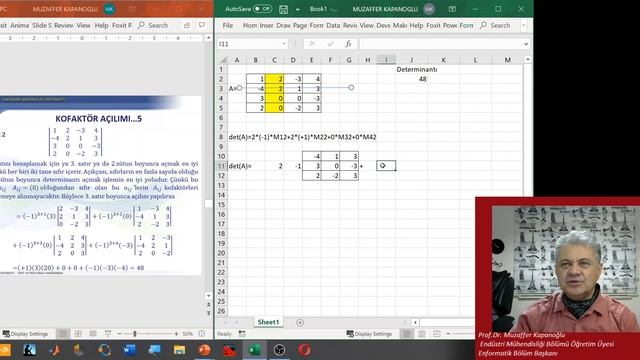Viewport: 640px width, 360px height.
Task: Click Excel horizontal scrollbar left arrow
Action: coord(415,322)
